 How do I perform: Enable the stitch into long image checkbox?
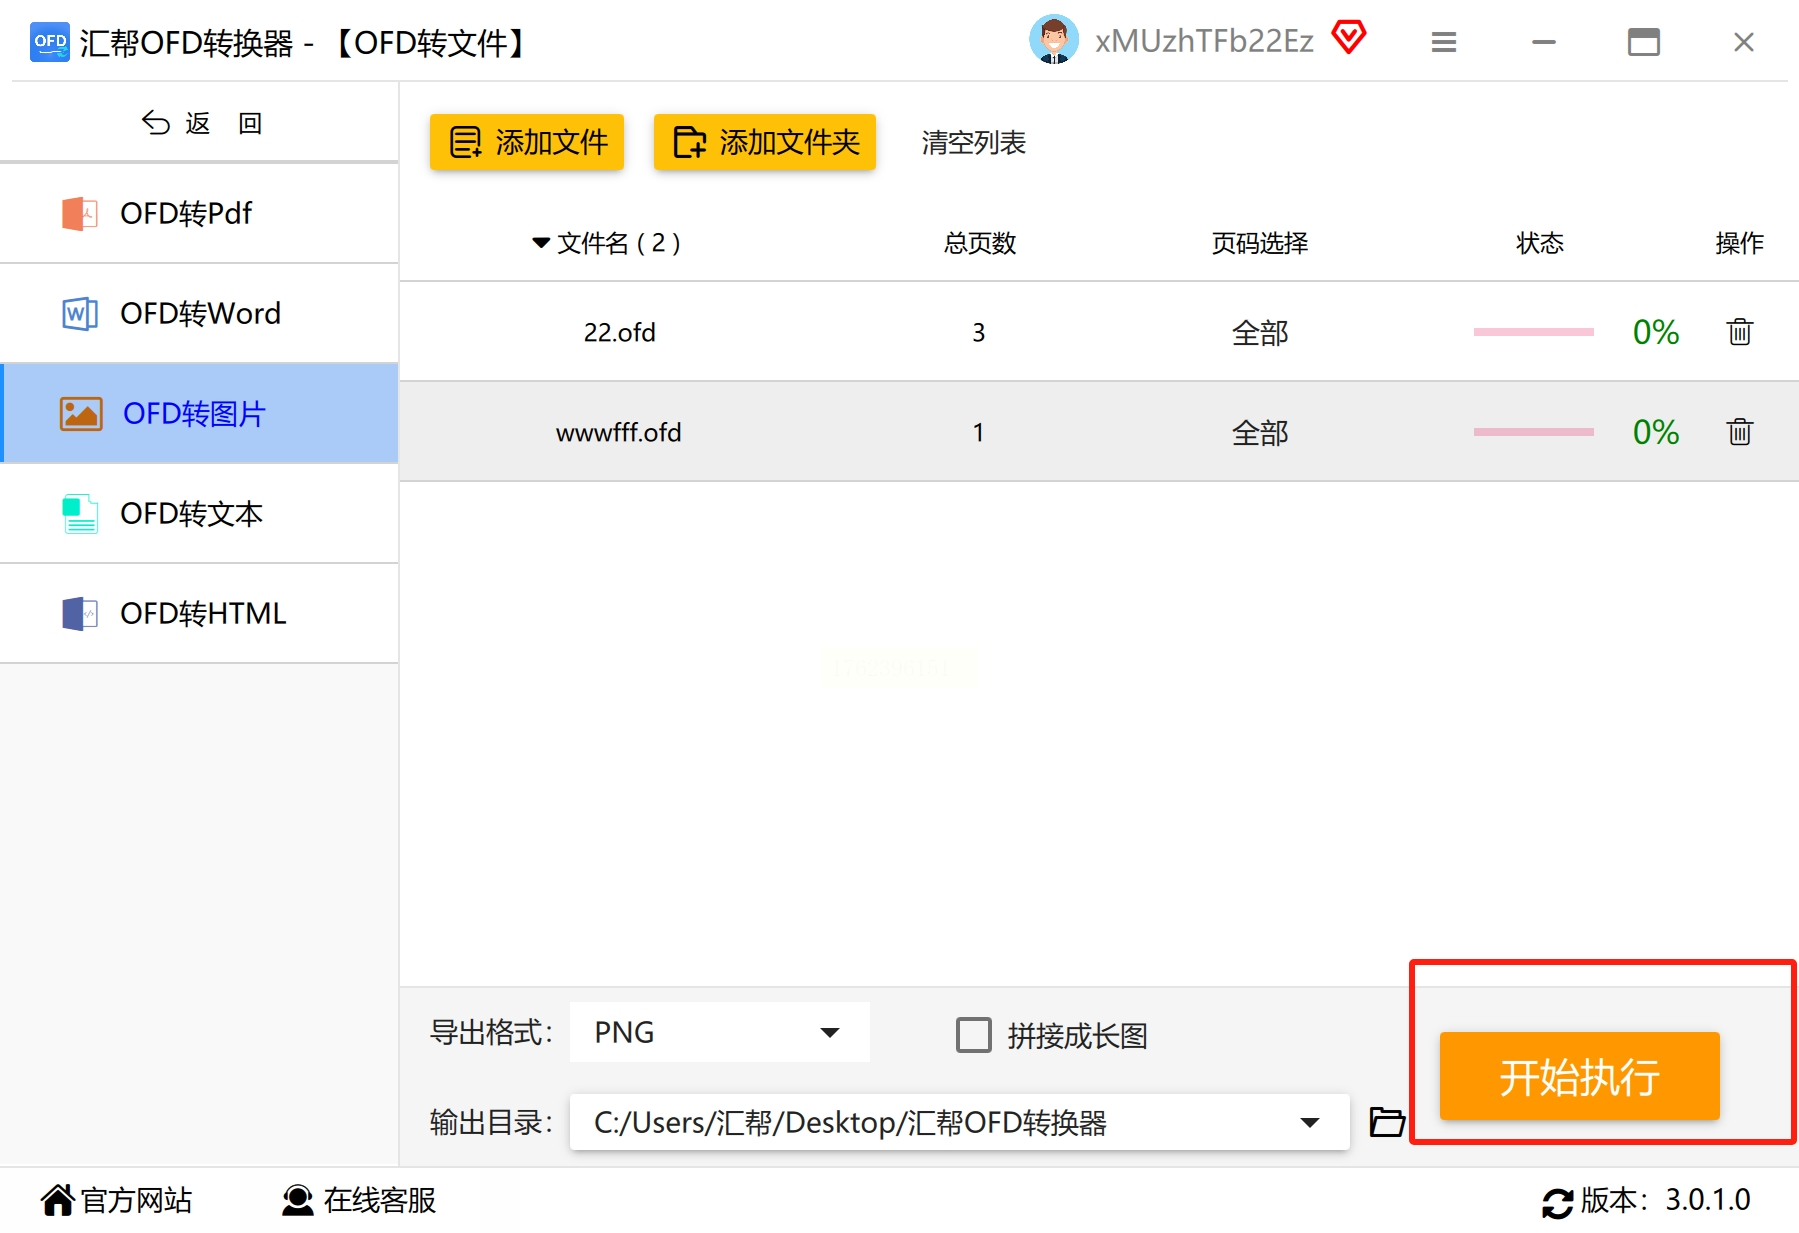point(973,1035)
